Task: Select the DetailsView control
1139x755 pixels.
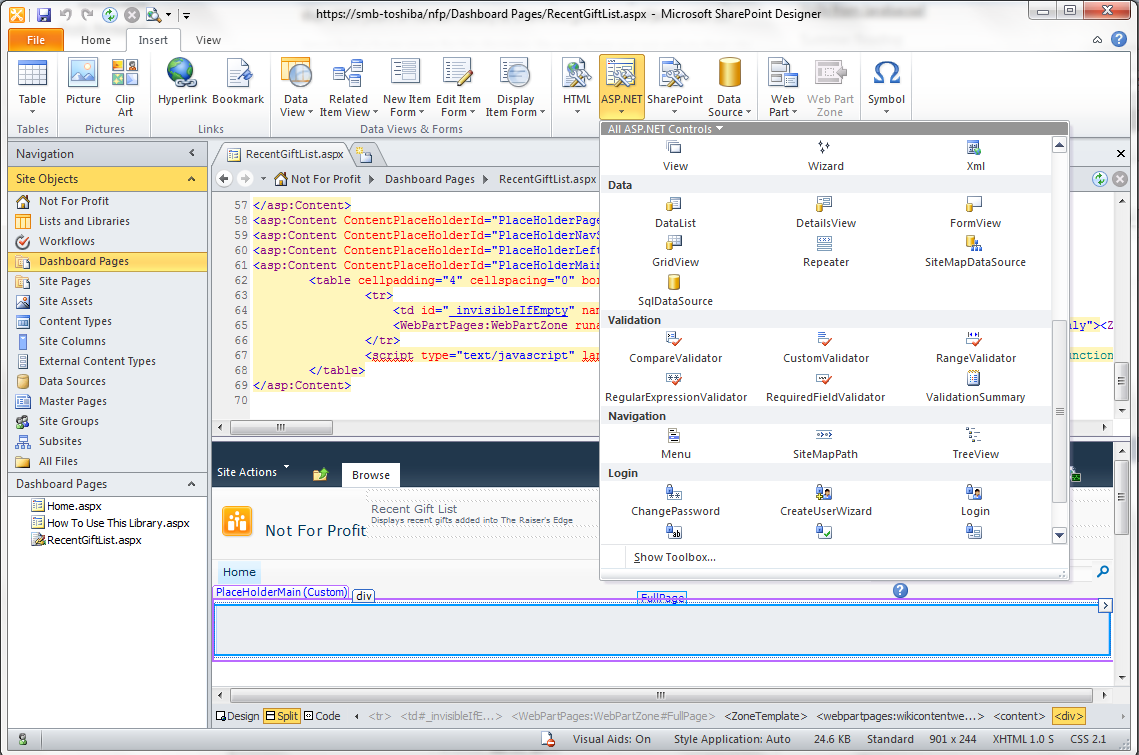Action: click(x=825, y=213)
